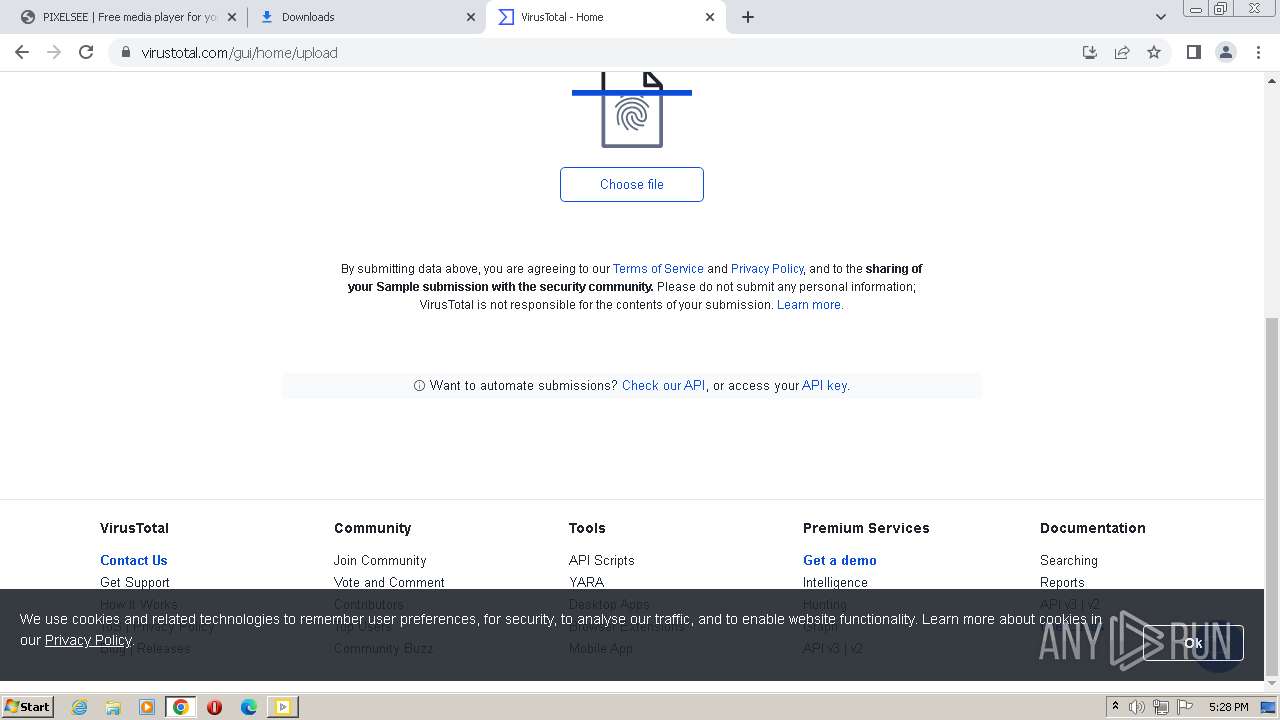
Task: Open Internet Explorer from taskbar
Action: [x=79, y=707]
